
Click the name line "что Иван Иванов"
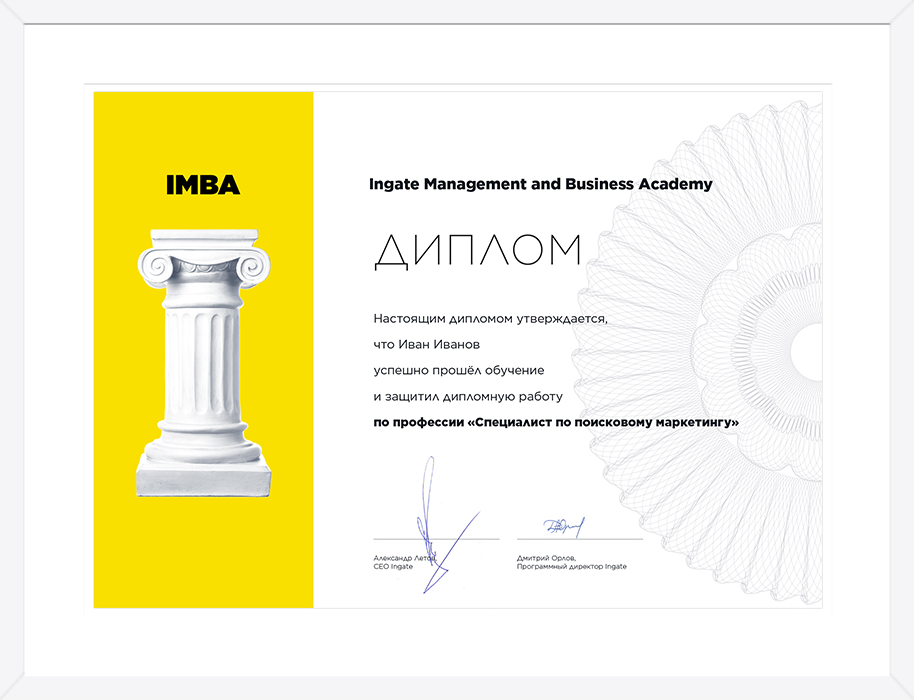(427, 344)
